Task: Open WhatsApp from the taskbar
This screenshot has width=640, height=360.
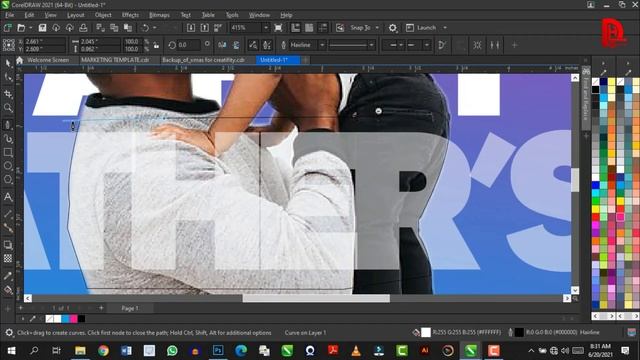Action: 172,351
